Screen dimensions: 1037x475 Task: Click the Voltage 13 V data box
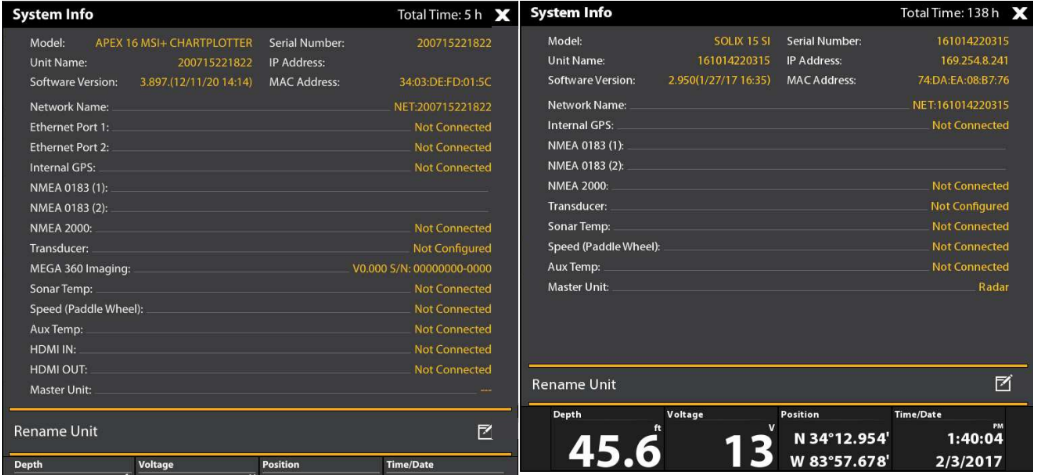pyautogui.click(x=721, y=440)
